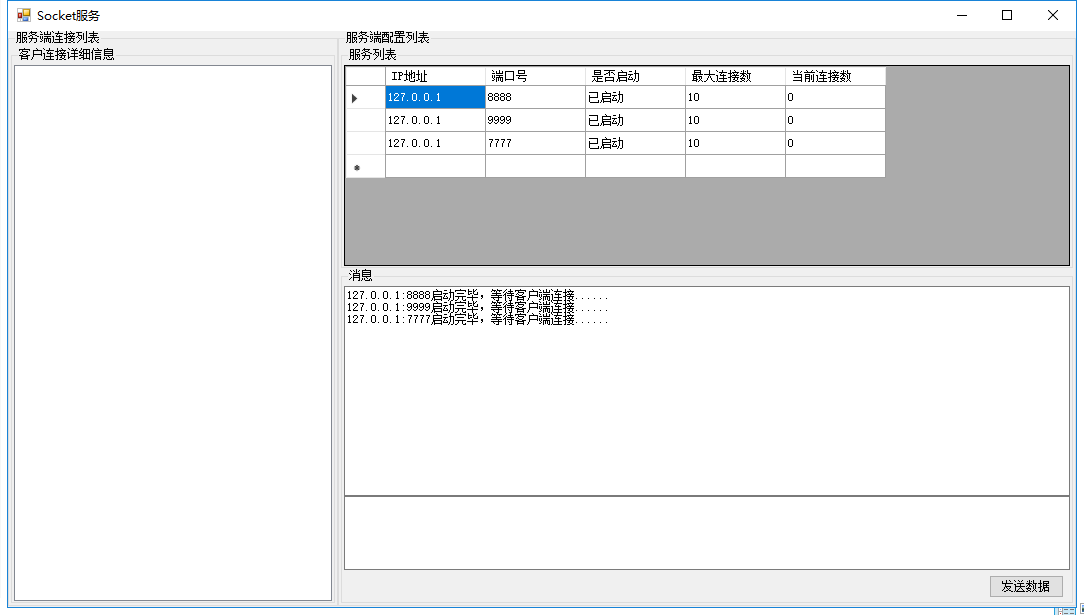This screenshot has height=615, width=1084.
Task: Select the 7777 port cell
Action: click(536, 143)
